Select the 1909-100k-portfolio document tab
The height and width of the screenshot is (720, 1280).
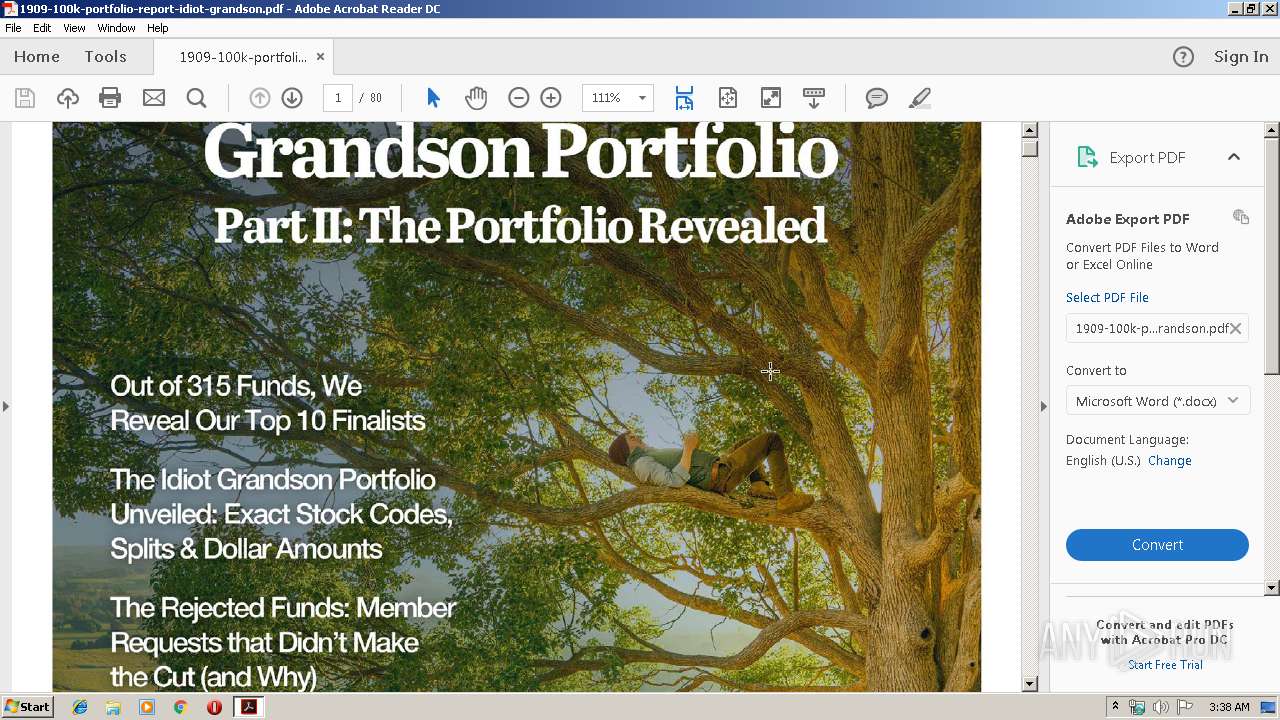click(243, 57)
